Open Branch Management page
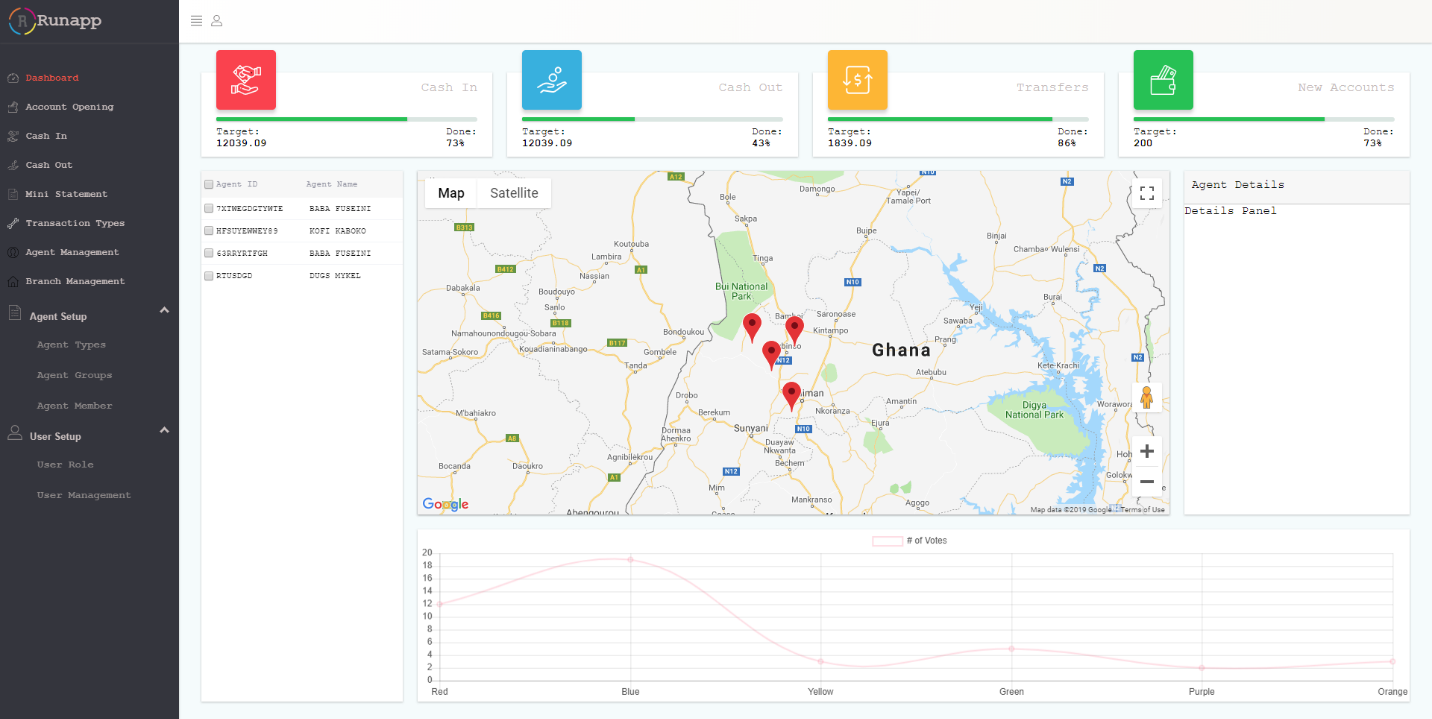Screen dimensions: 1432x719 point(75,281)
